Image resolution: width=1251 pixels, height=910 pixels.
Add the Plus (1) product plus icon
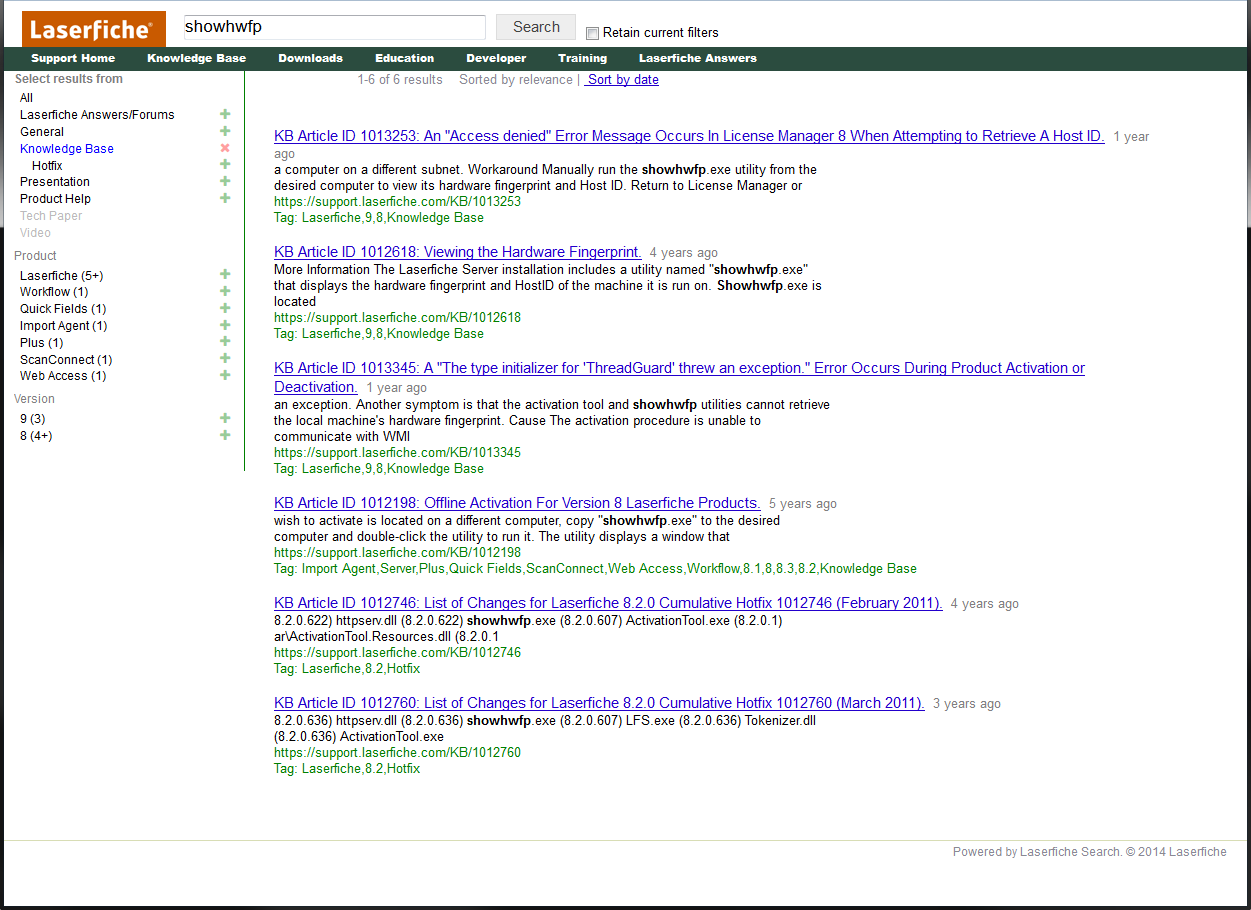point(225,342)
